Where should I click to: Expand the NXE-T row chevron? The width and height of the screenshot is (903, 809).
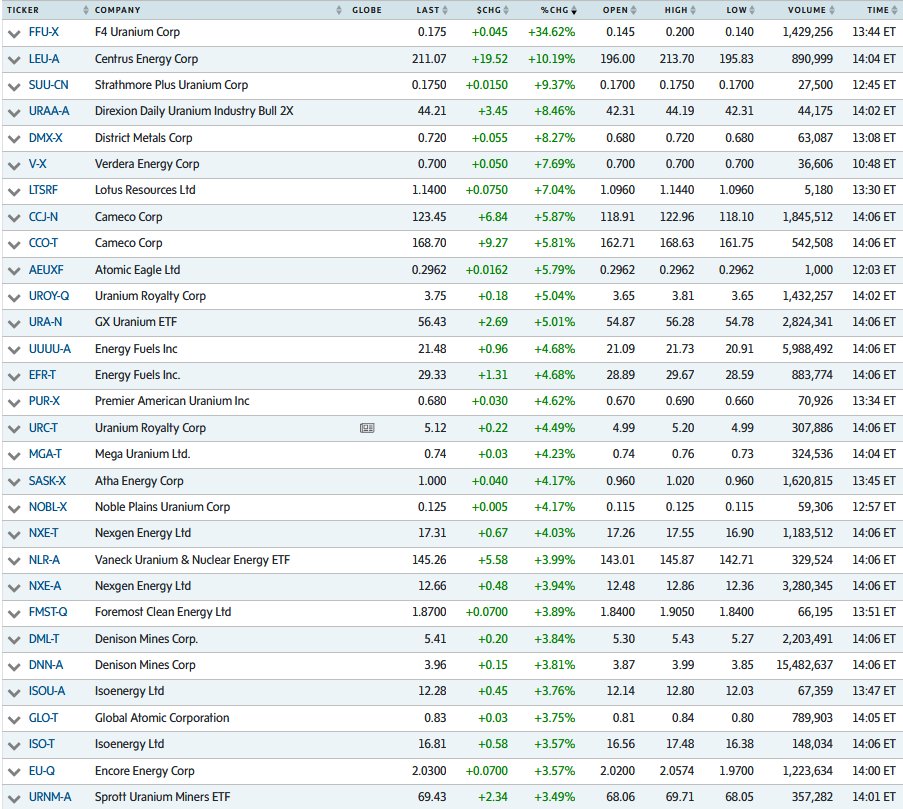click(x=14, y=534)
